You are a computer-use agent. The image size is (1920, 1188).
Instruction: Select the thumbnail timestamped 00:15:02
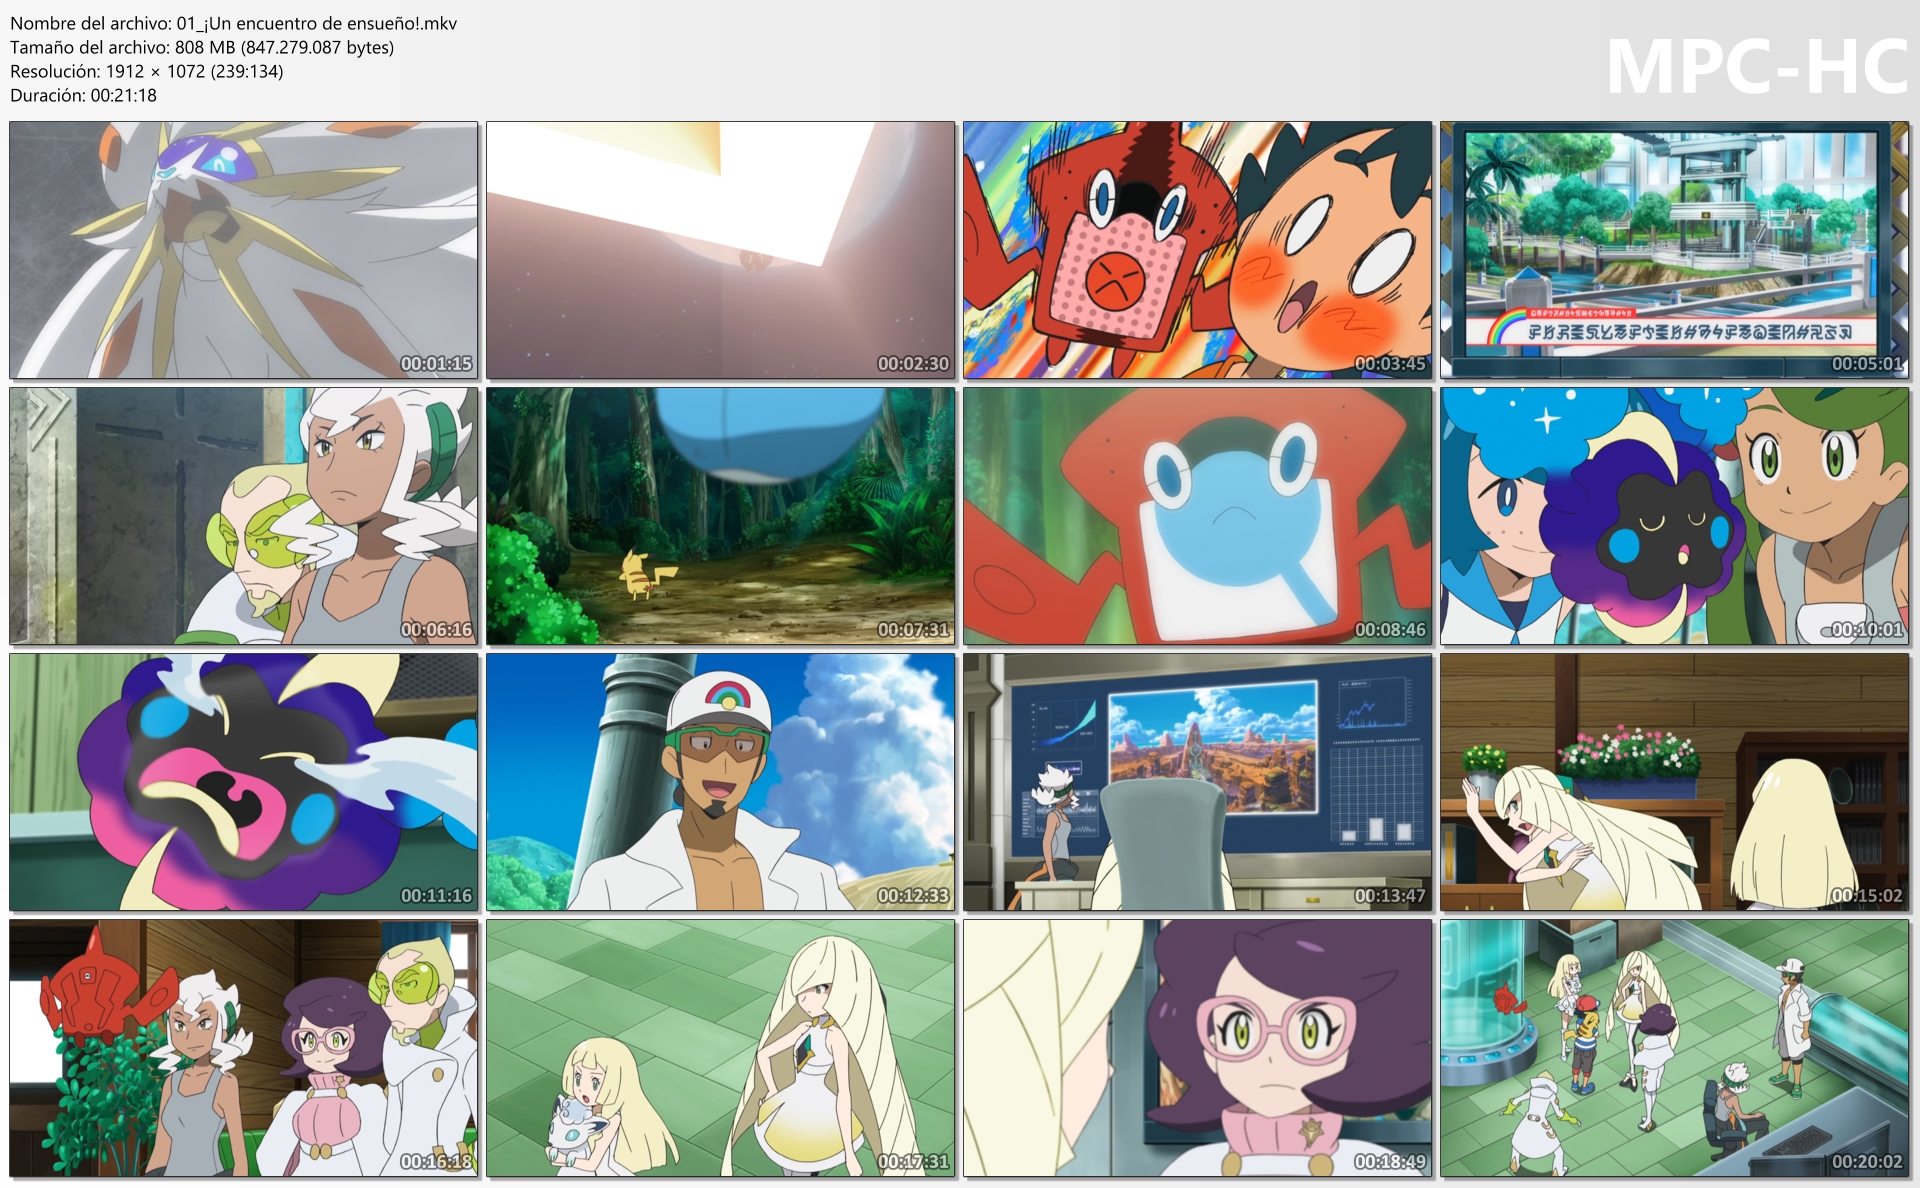1675,782
